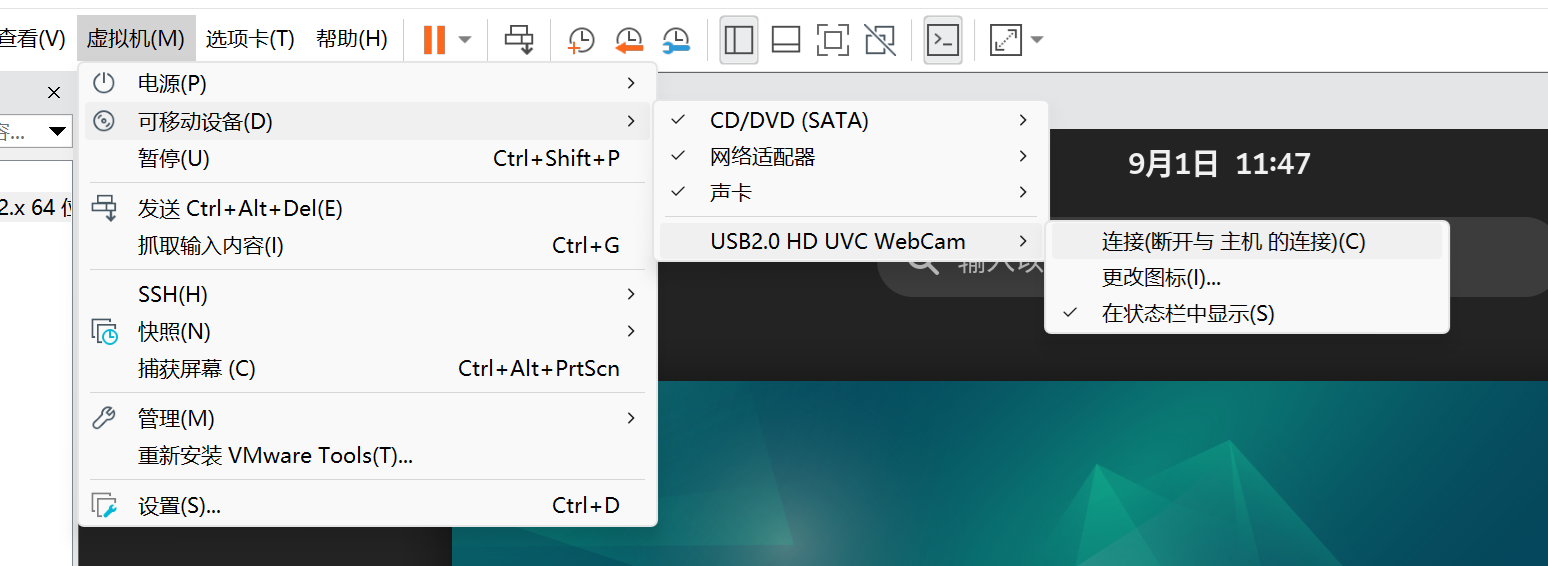Toggle the thumbnail bar view icon
This screenshot has width=1548, height=566.
(786, 40)
